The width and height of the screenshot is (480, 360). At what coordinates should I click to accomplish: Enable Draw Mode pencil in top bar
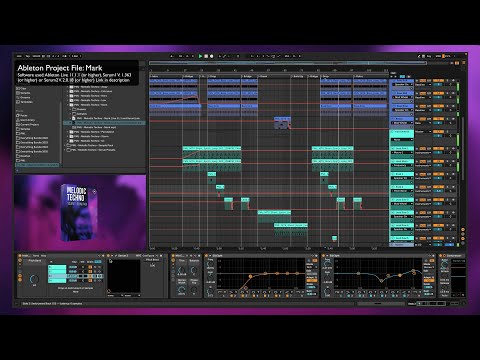pos(419,56)
